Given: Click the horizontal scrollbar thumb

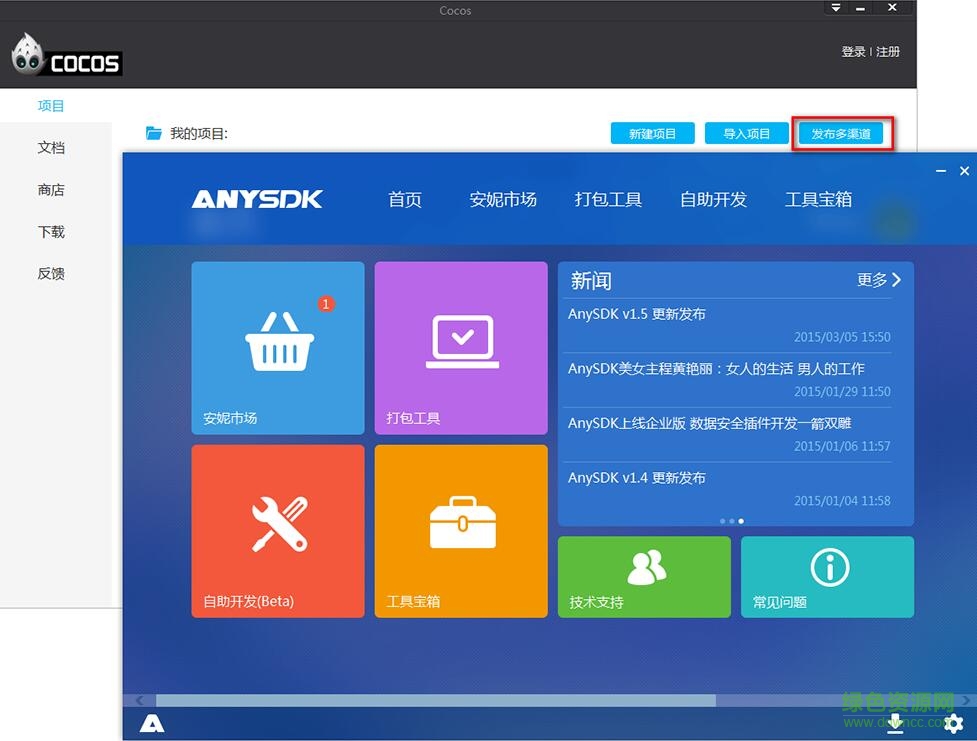Looking at the screenshot, I should coord(435,701).
